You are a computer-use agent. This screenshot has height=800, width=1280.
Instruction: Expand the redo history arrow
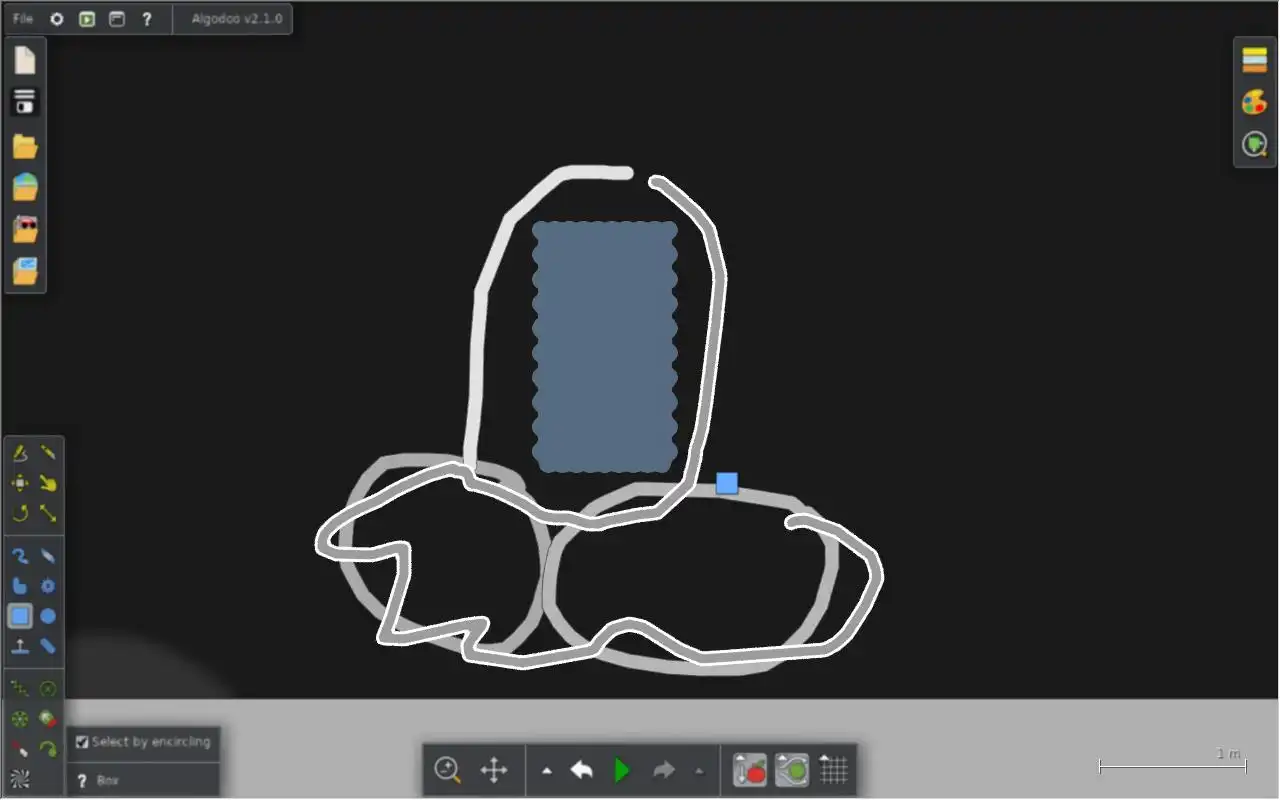pos(698,771)
